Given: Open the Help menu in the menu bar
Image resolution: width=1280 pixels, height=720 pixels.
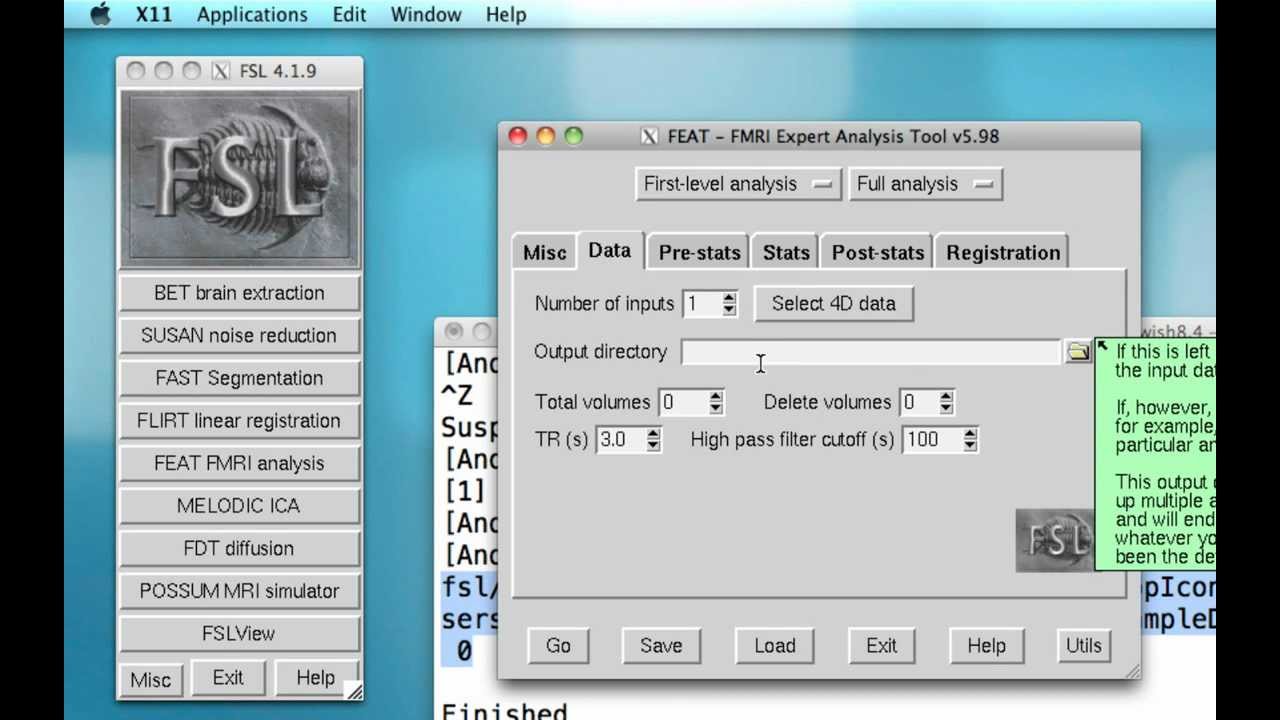Looking at the screenshot, I should [506, 15].
